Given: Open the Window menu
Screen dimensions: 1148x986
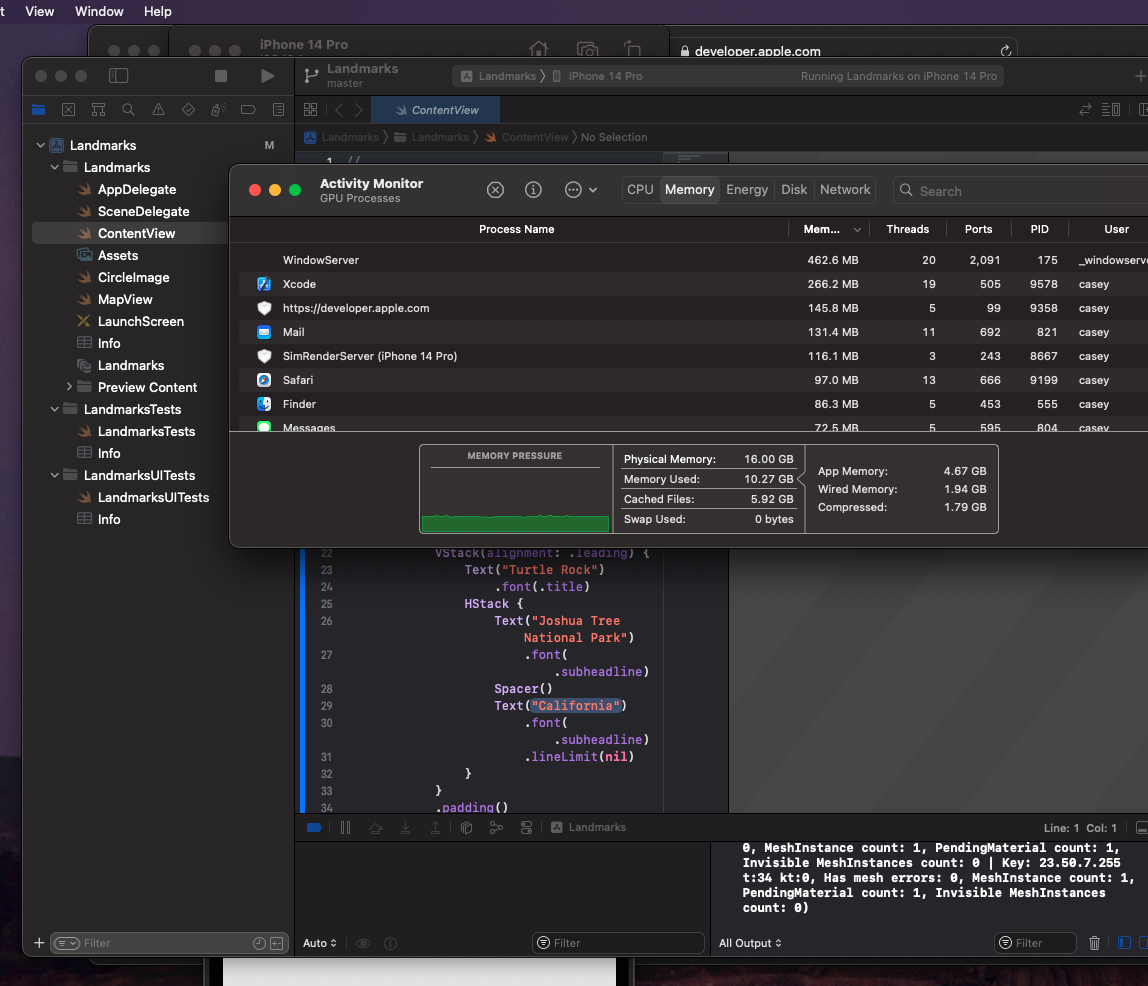Looking at the screenshot, I should pos(99,12).
